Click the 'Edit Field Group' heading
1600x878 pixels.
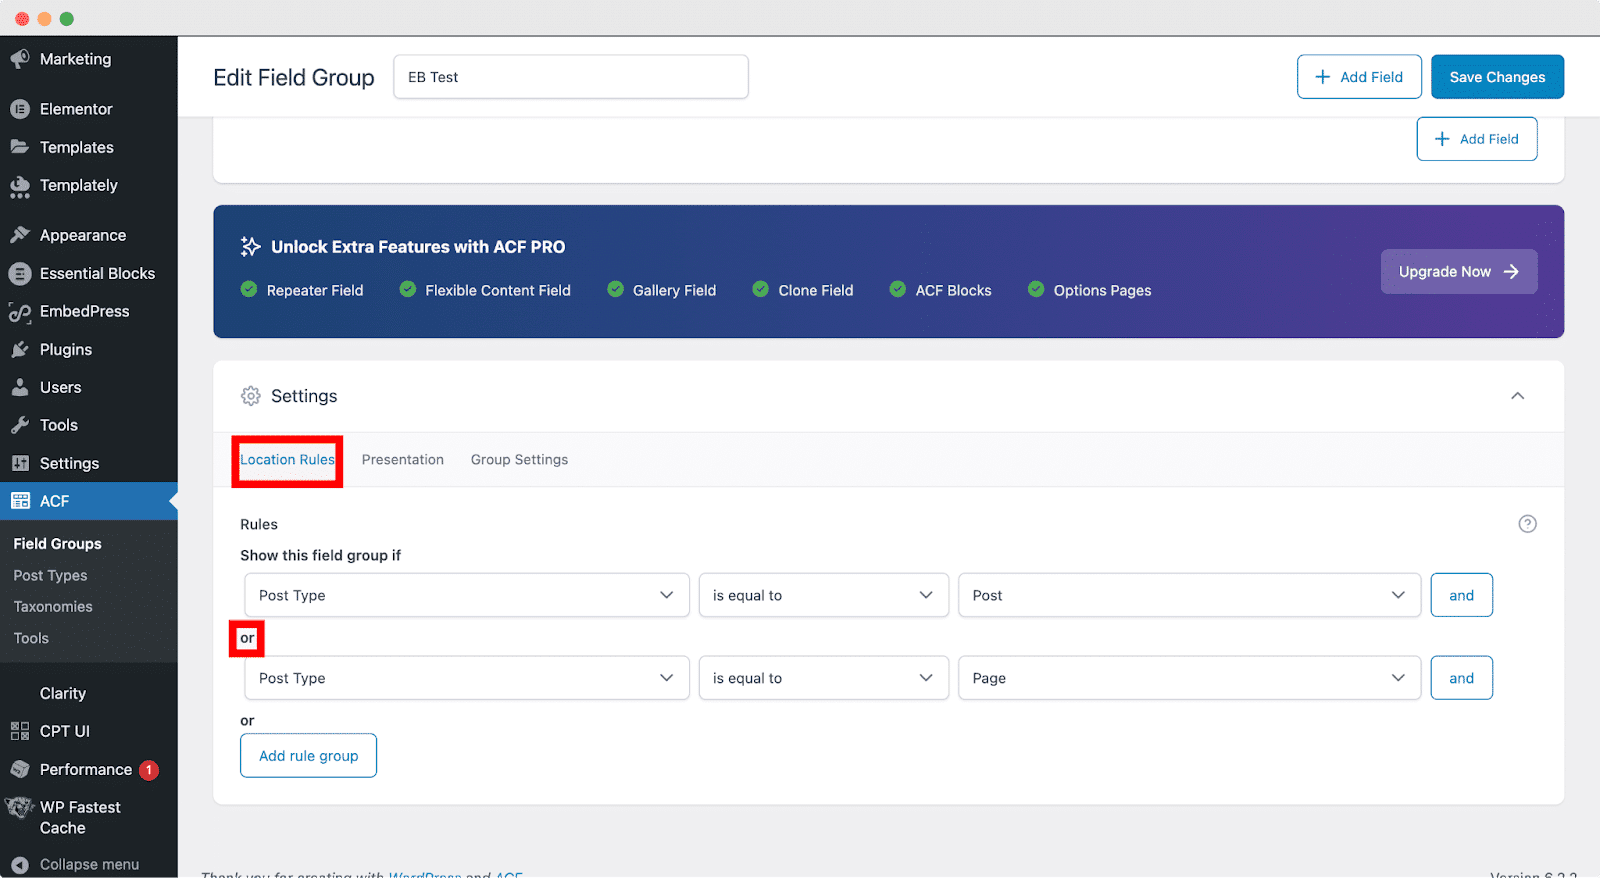tap(294, 78)
